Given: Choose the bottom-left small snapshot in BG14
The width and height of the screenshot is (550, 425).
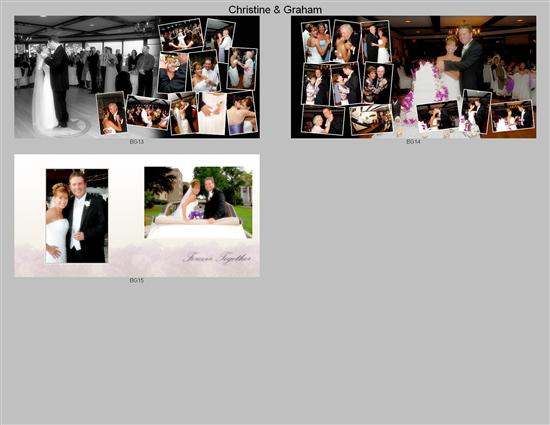Looking at the screenshot, I should click(x=323, y=120).
